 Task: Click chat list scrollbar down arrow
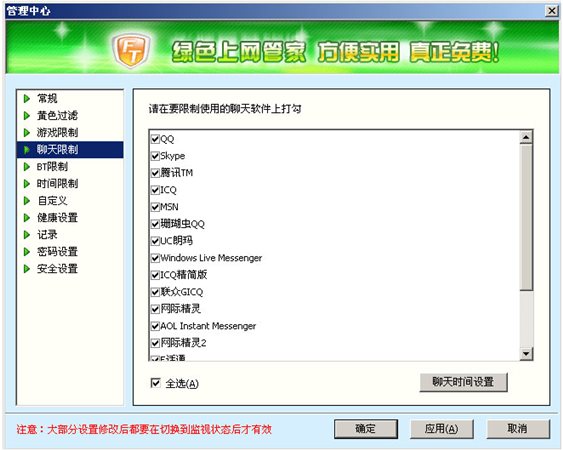pyautogui.click(x=526, y=354)
